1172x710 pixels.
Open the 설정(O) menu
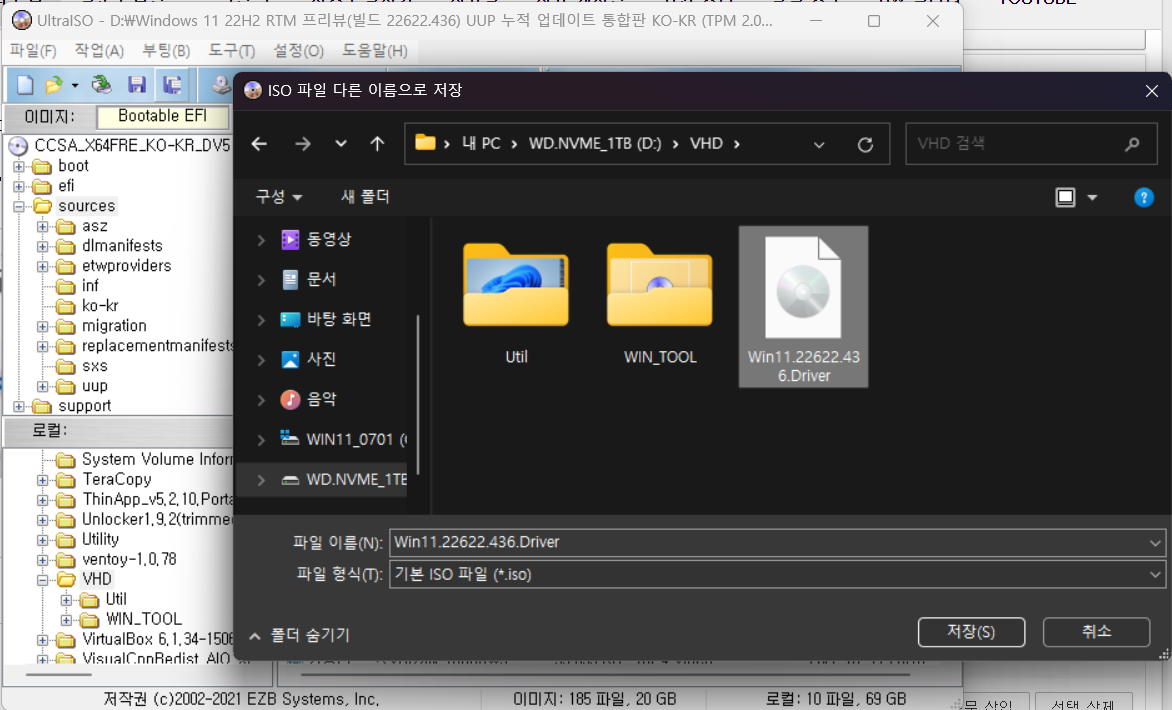tap(298, 51)
